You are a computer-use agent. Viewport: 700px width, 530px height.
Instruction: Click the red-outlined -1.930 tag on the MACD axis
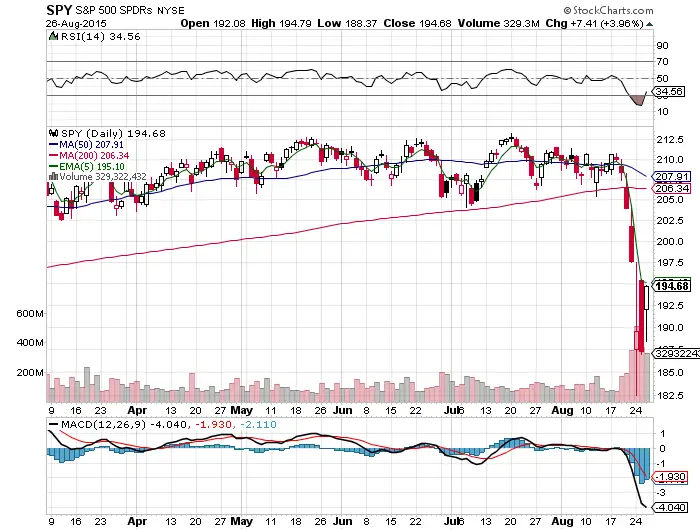pyautogui.click(x=669, y=477)
